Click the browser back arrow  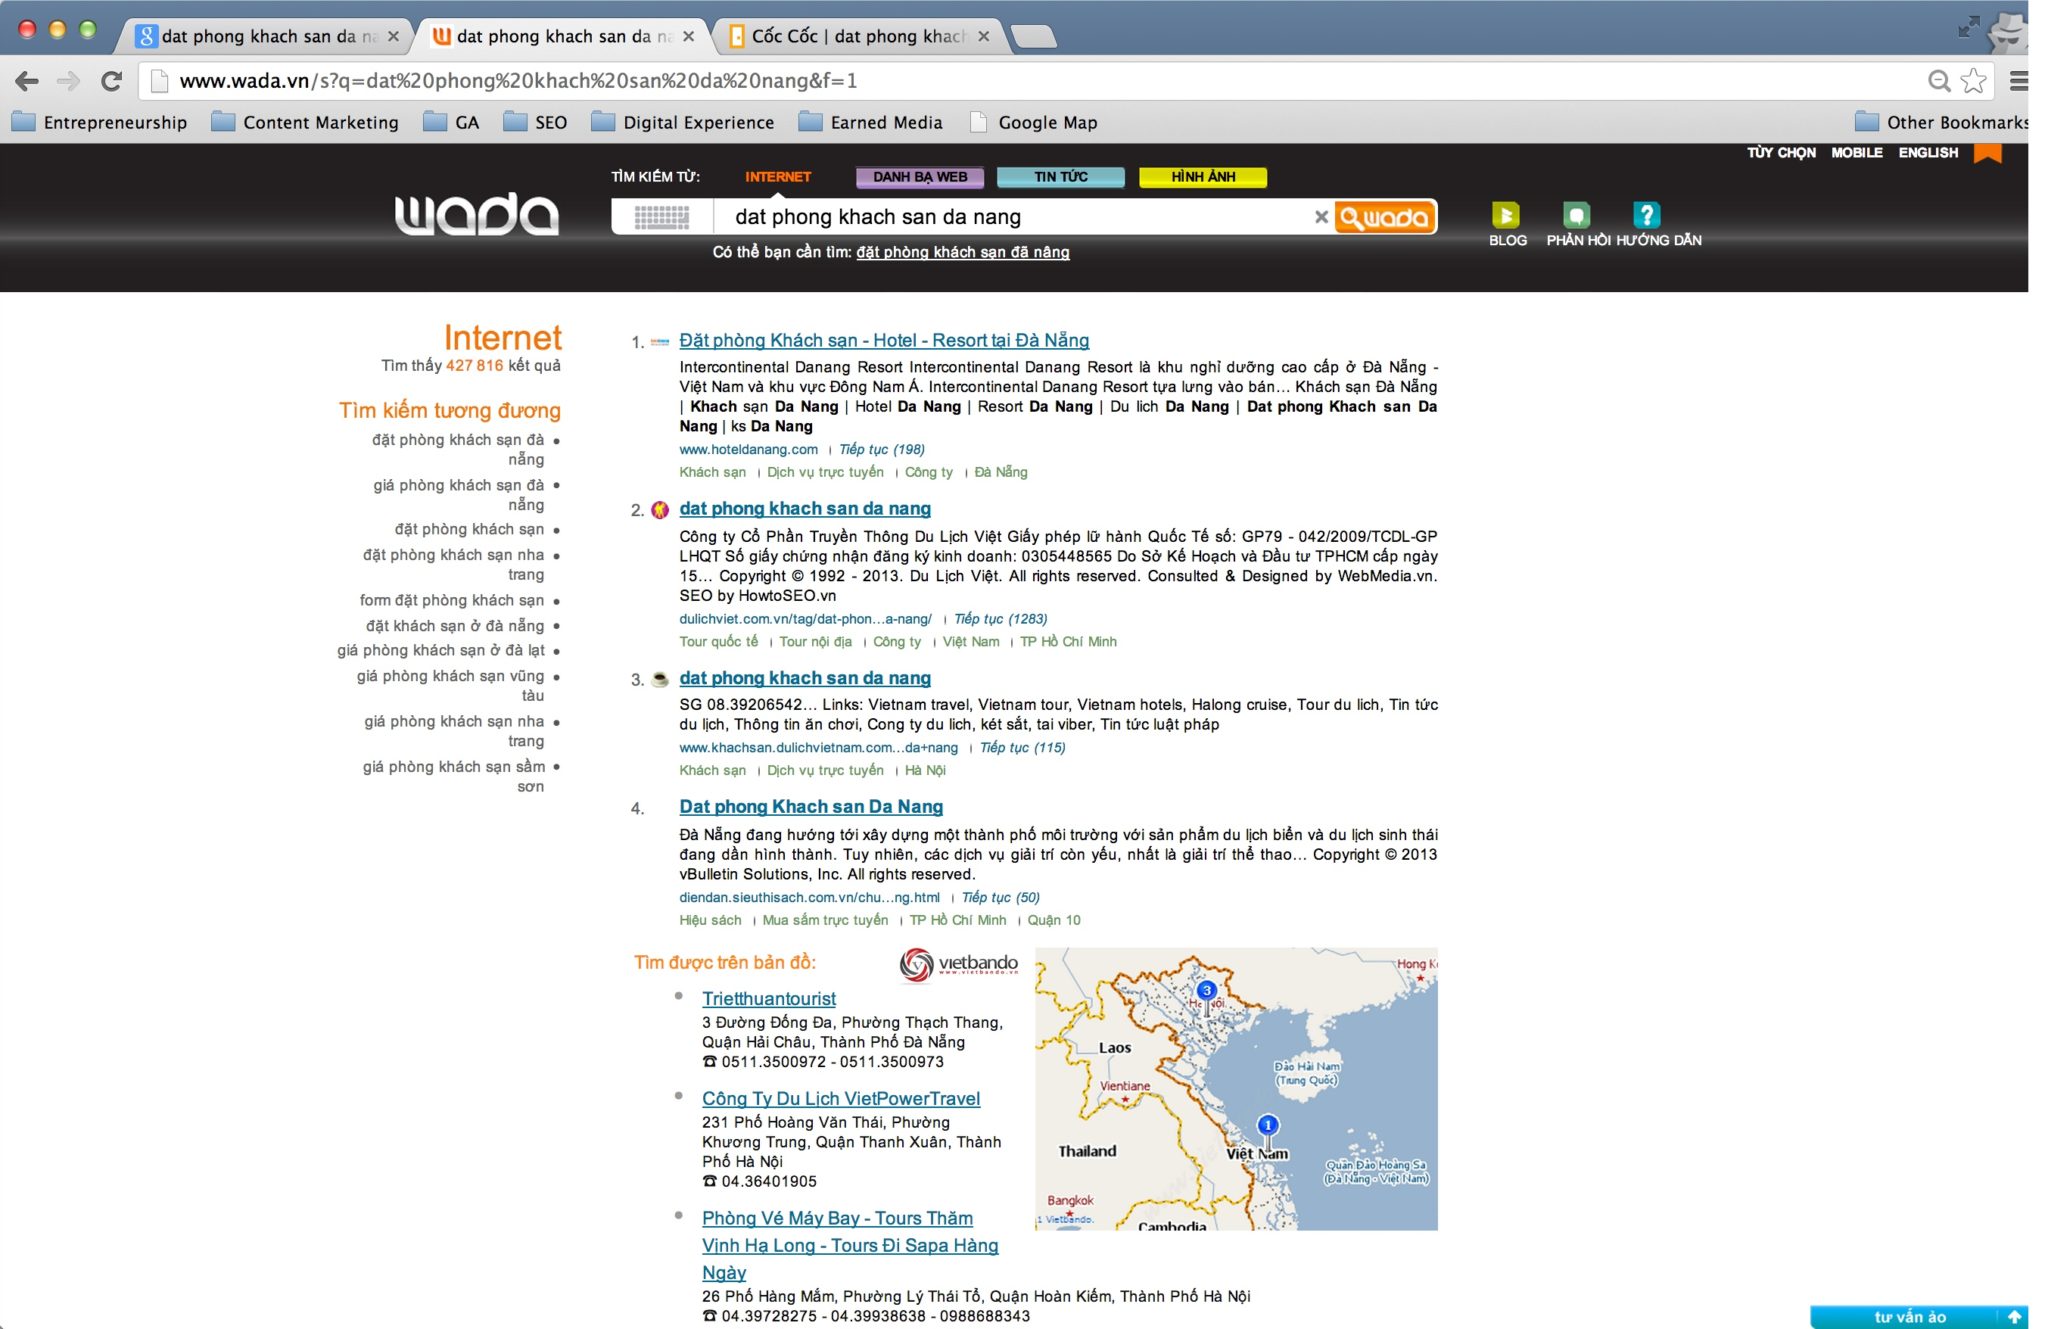click(27, 81)
